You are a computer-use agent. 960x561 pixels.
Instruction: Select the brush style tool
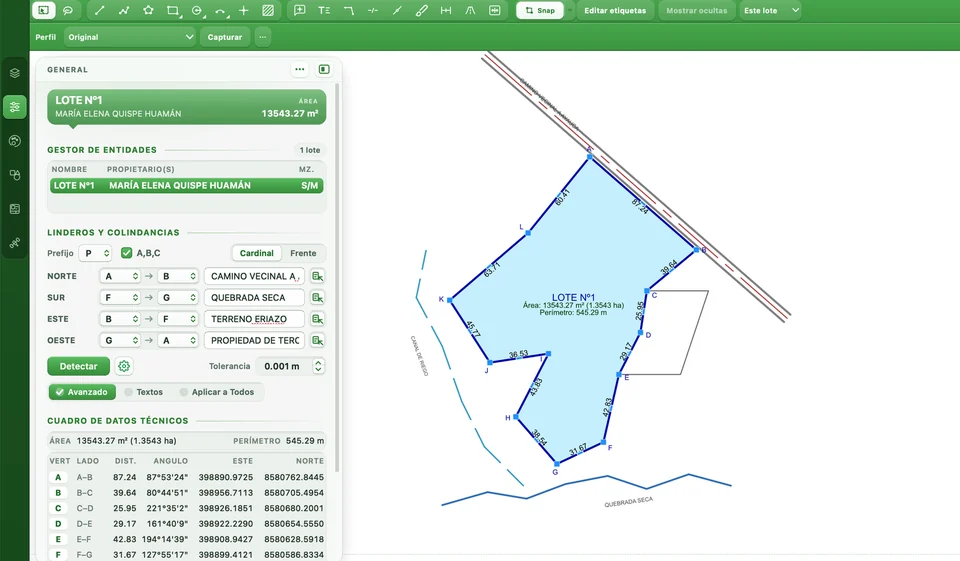tap(421, 10)
